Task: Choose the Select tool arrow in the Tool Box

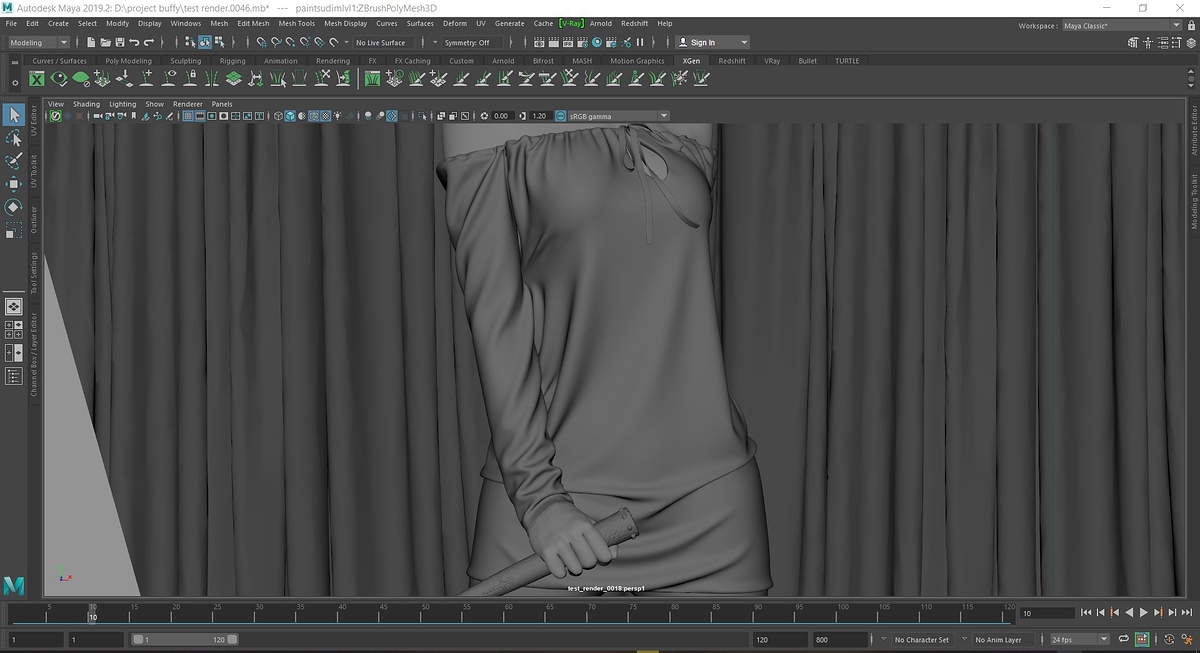Action: pyautogui.click(x=14, y=115)
